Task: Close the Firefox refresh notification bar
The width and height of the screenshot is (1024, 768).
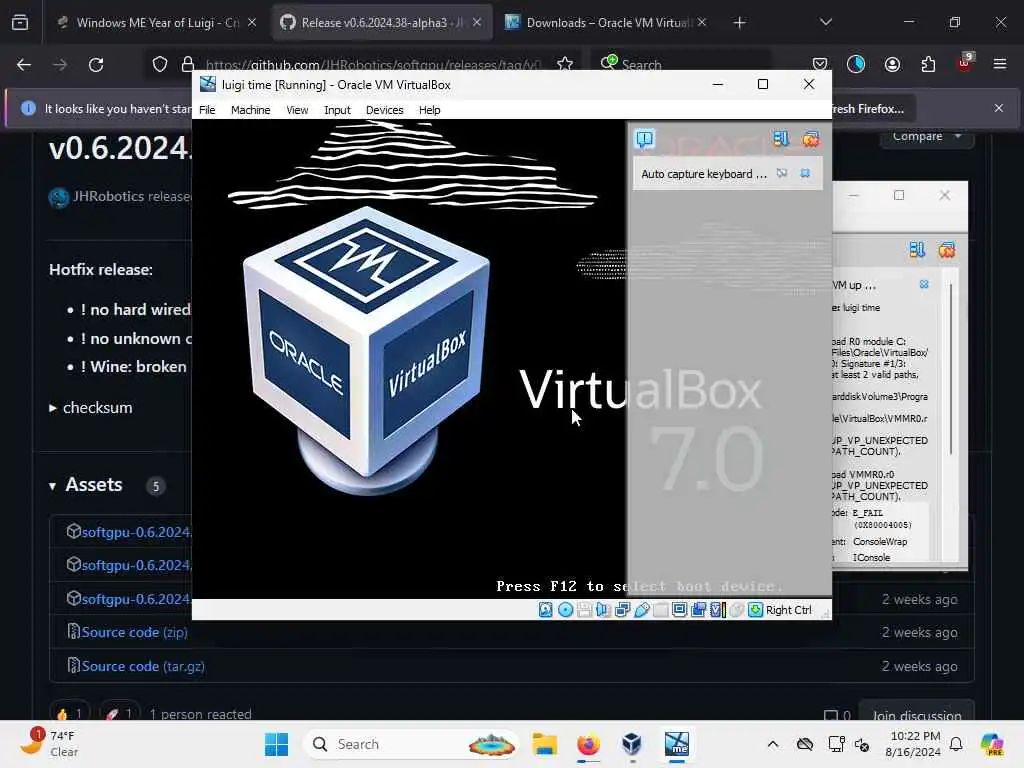Action: coord(999,108)
